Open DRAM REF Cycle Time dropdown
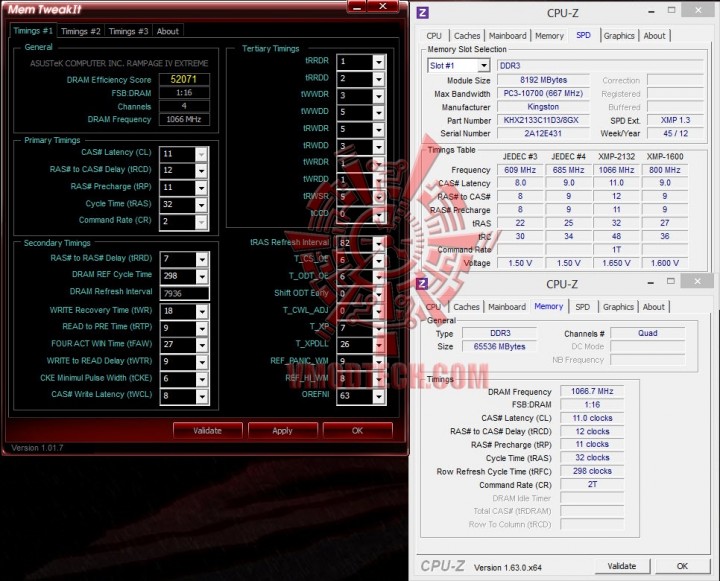 click(202, 276)
